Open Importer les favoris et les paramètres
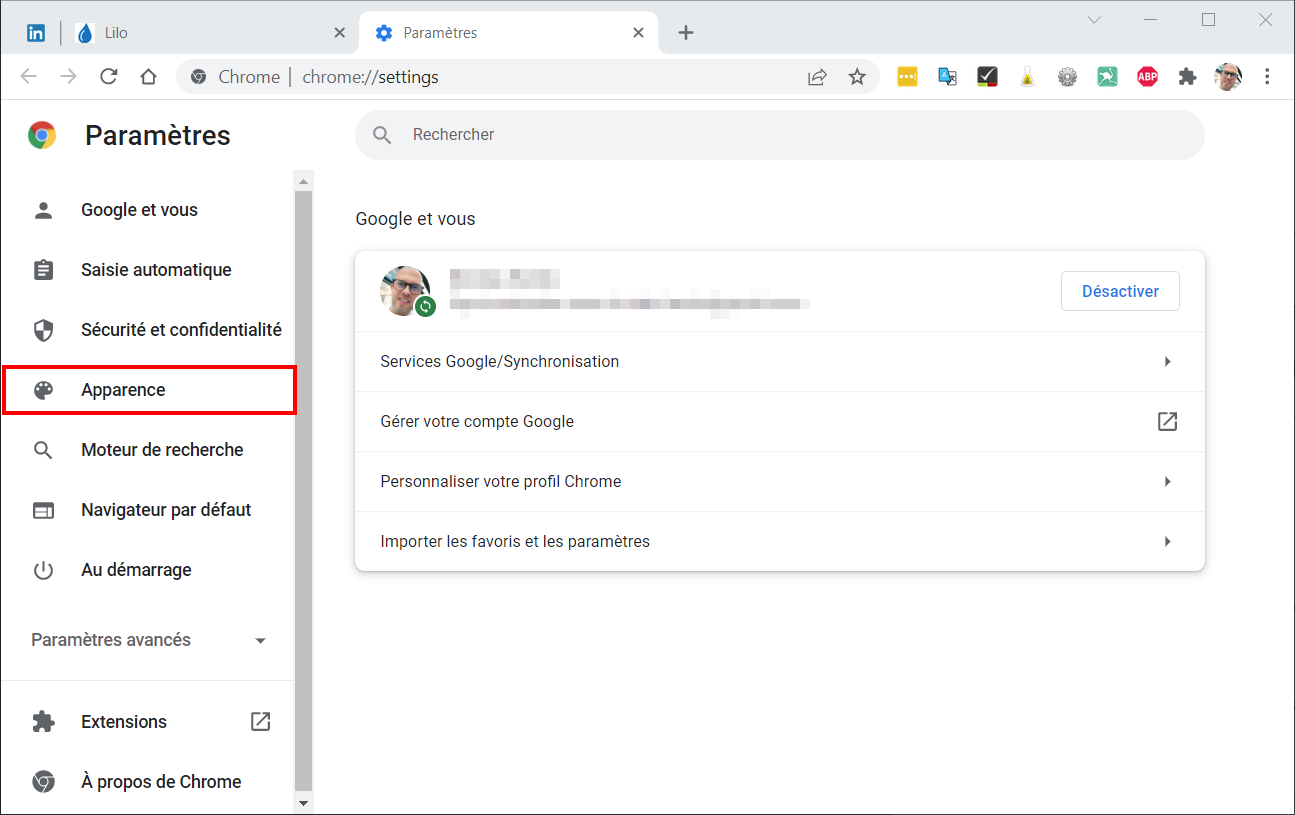1295x815 pixels. tap(780, 541)
